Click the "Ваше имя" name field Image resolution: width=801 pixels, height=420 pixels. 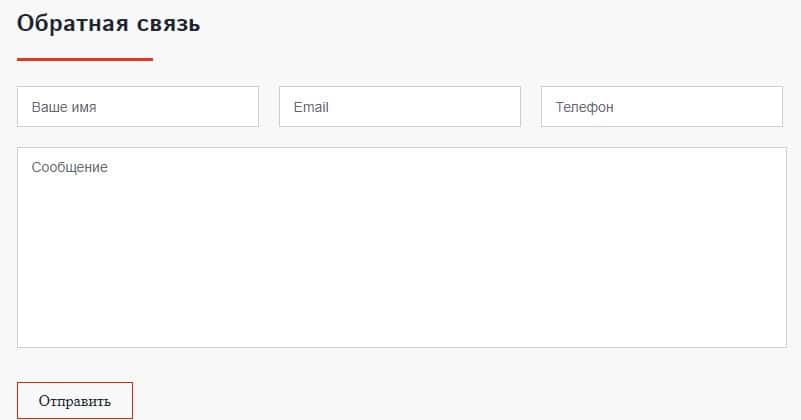point(138,107)
